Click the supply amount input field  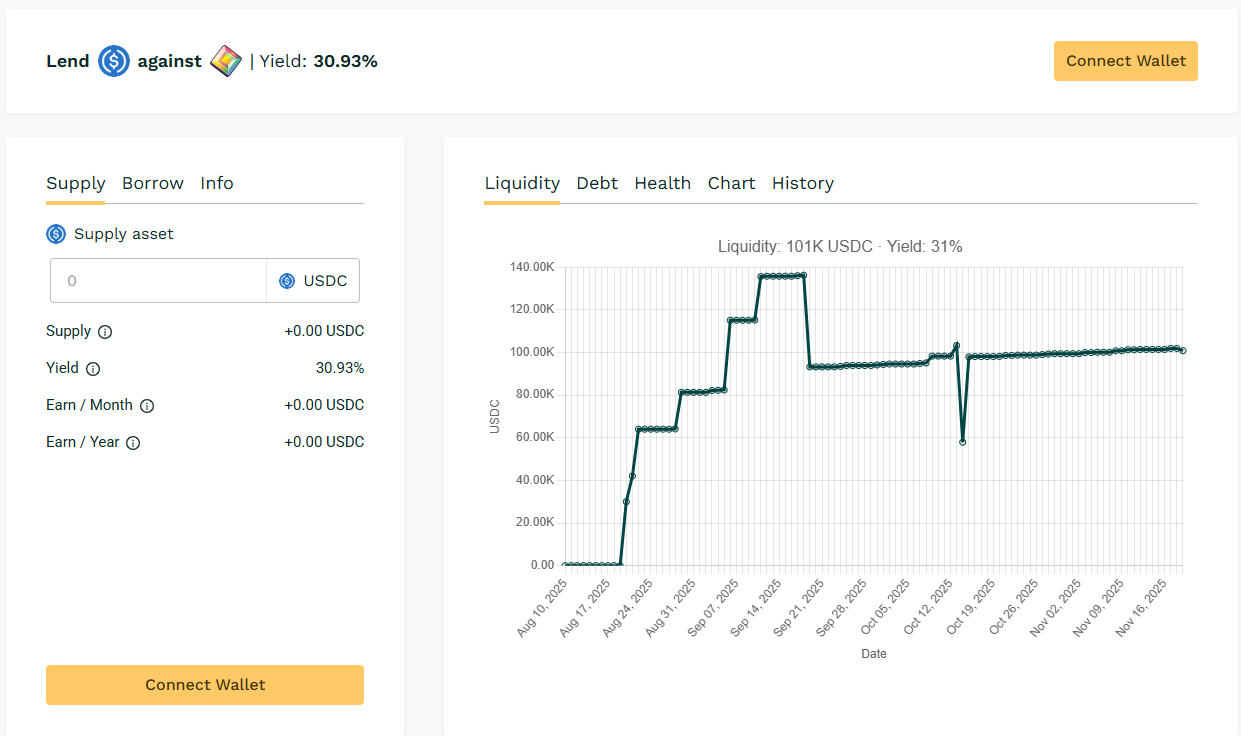[158, 281]
